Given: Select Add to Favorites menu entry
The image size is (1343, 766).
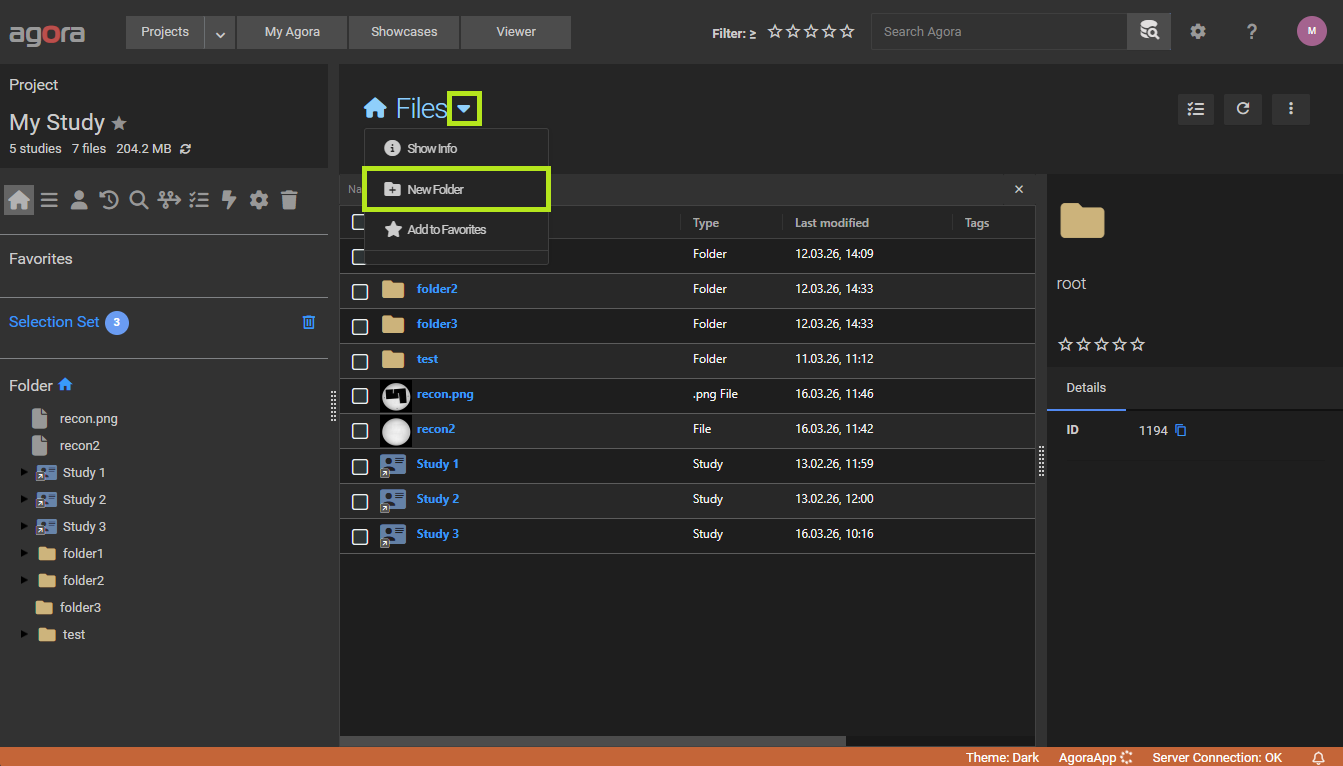Looking at the screenshot, I should [446, 230].
